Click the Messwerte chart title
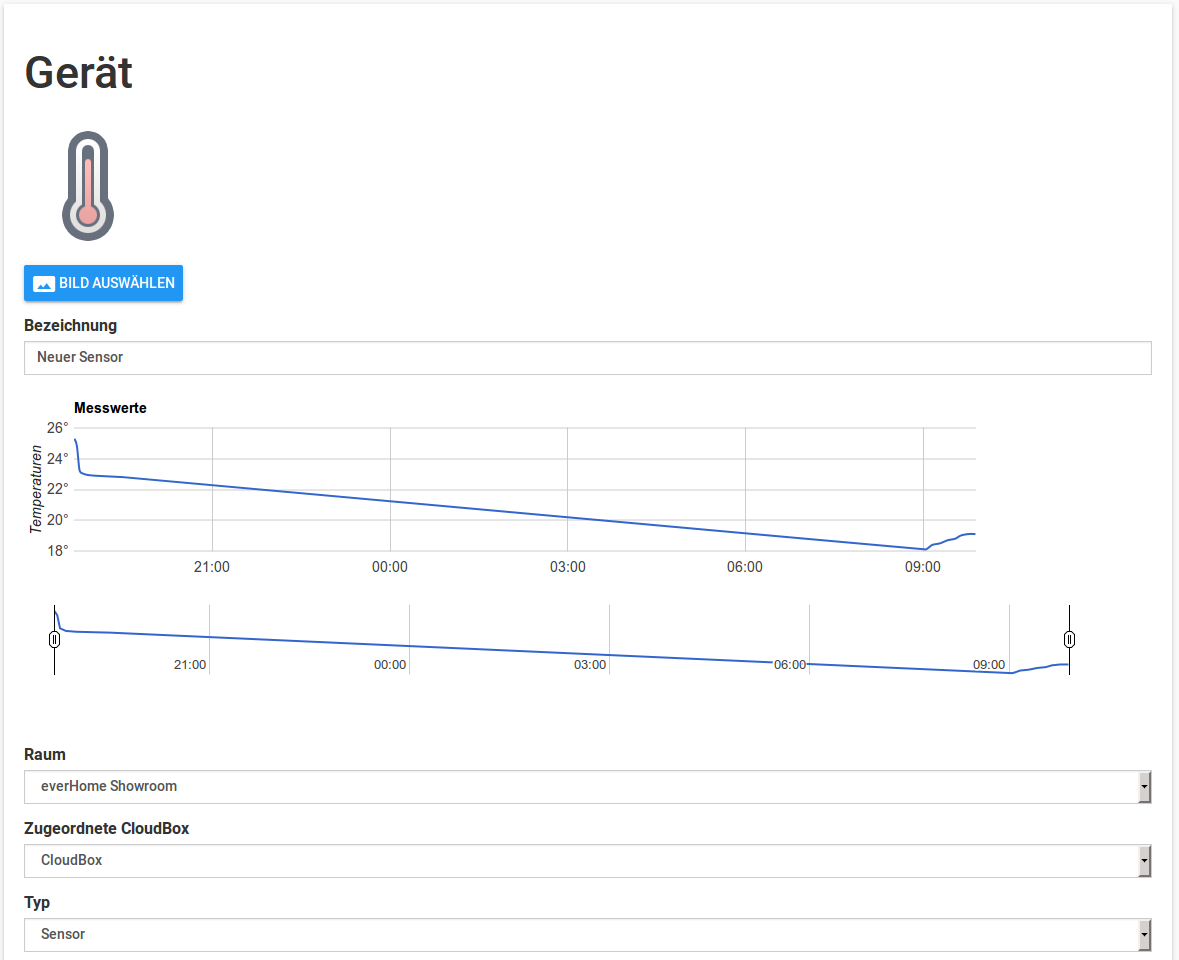The height and width of the screenshot is (960, 1179). [x=110, y=408]
